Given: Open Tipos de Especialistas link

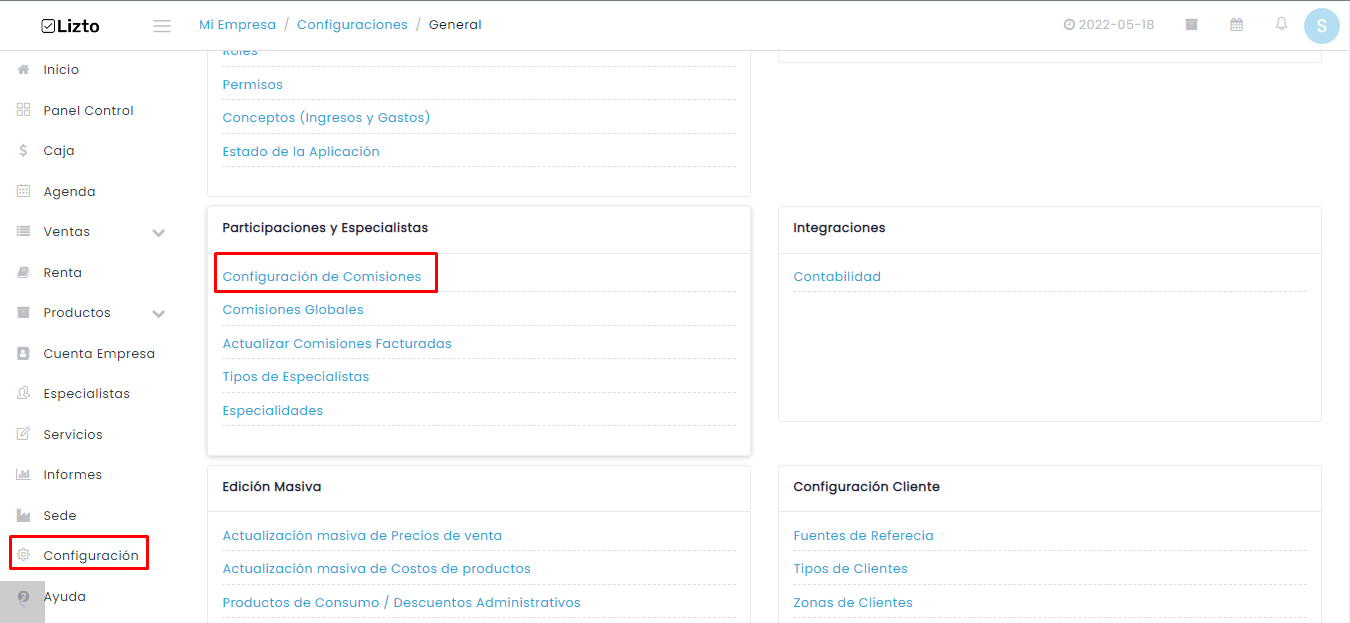Looking at the screenshot, I should [296, 377].
